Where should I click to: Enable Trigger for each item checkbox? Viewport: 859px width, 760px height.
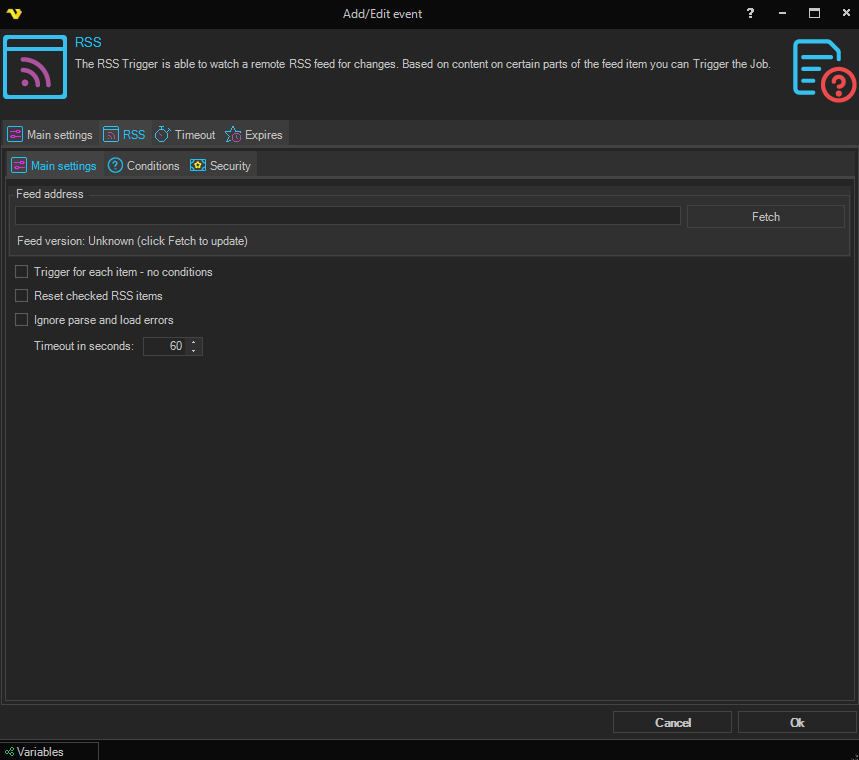pyautogui.click(x=22, y=272)
